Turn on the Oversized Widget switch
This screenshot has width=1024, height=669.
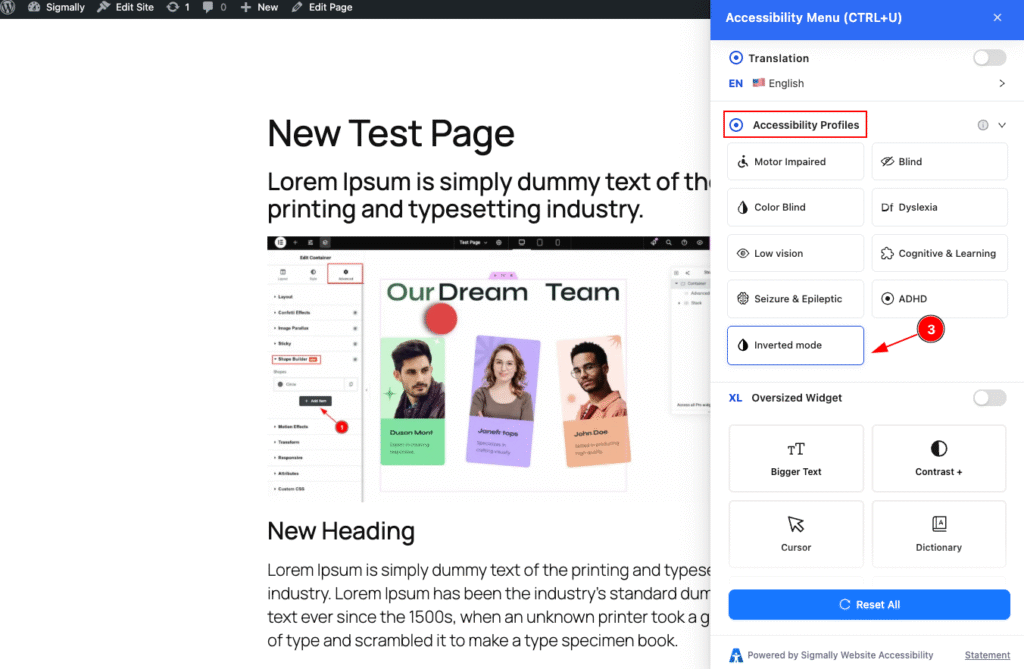tap(989, 398)
